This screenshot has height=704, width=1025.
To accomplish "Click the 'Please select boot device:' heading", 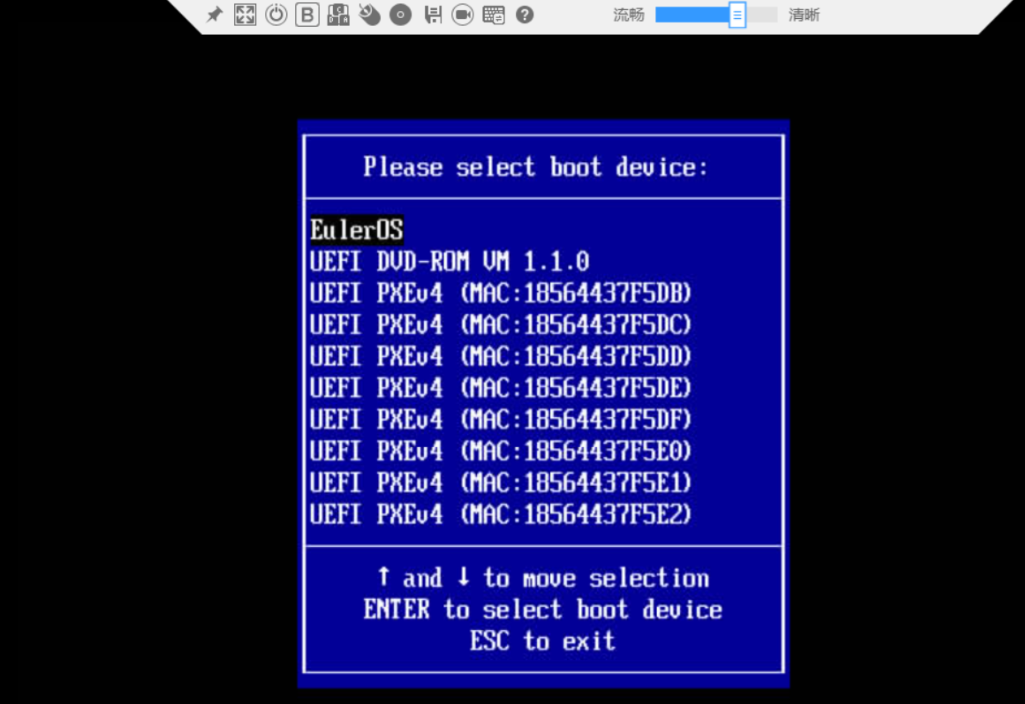I will (x=535, y=167).
